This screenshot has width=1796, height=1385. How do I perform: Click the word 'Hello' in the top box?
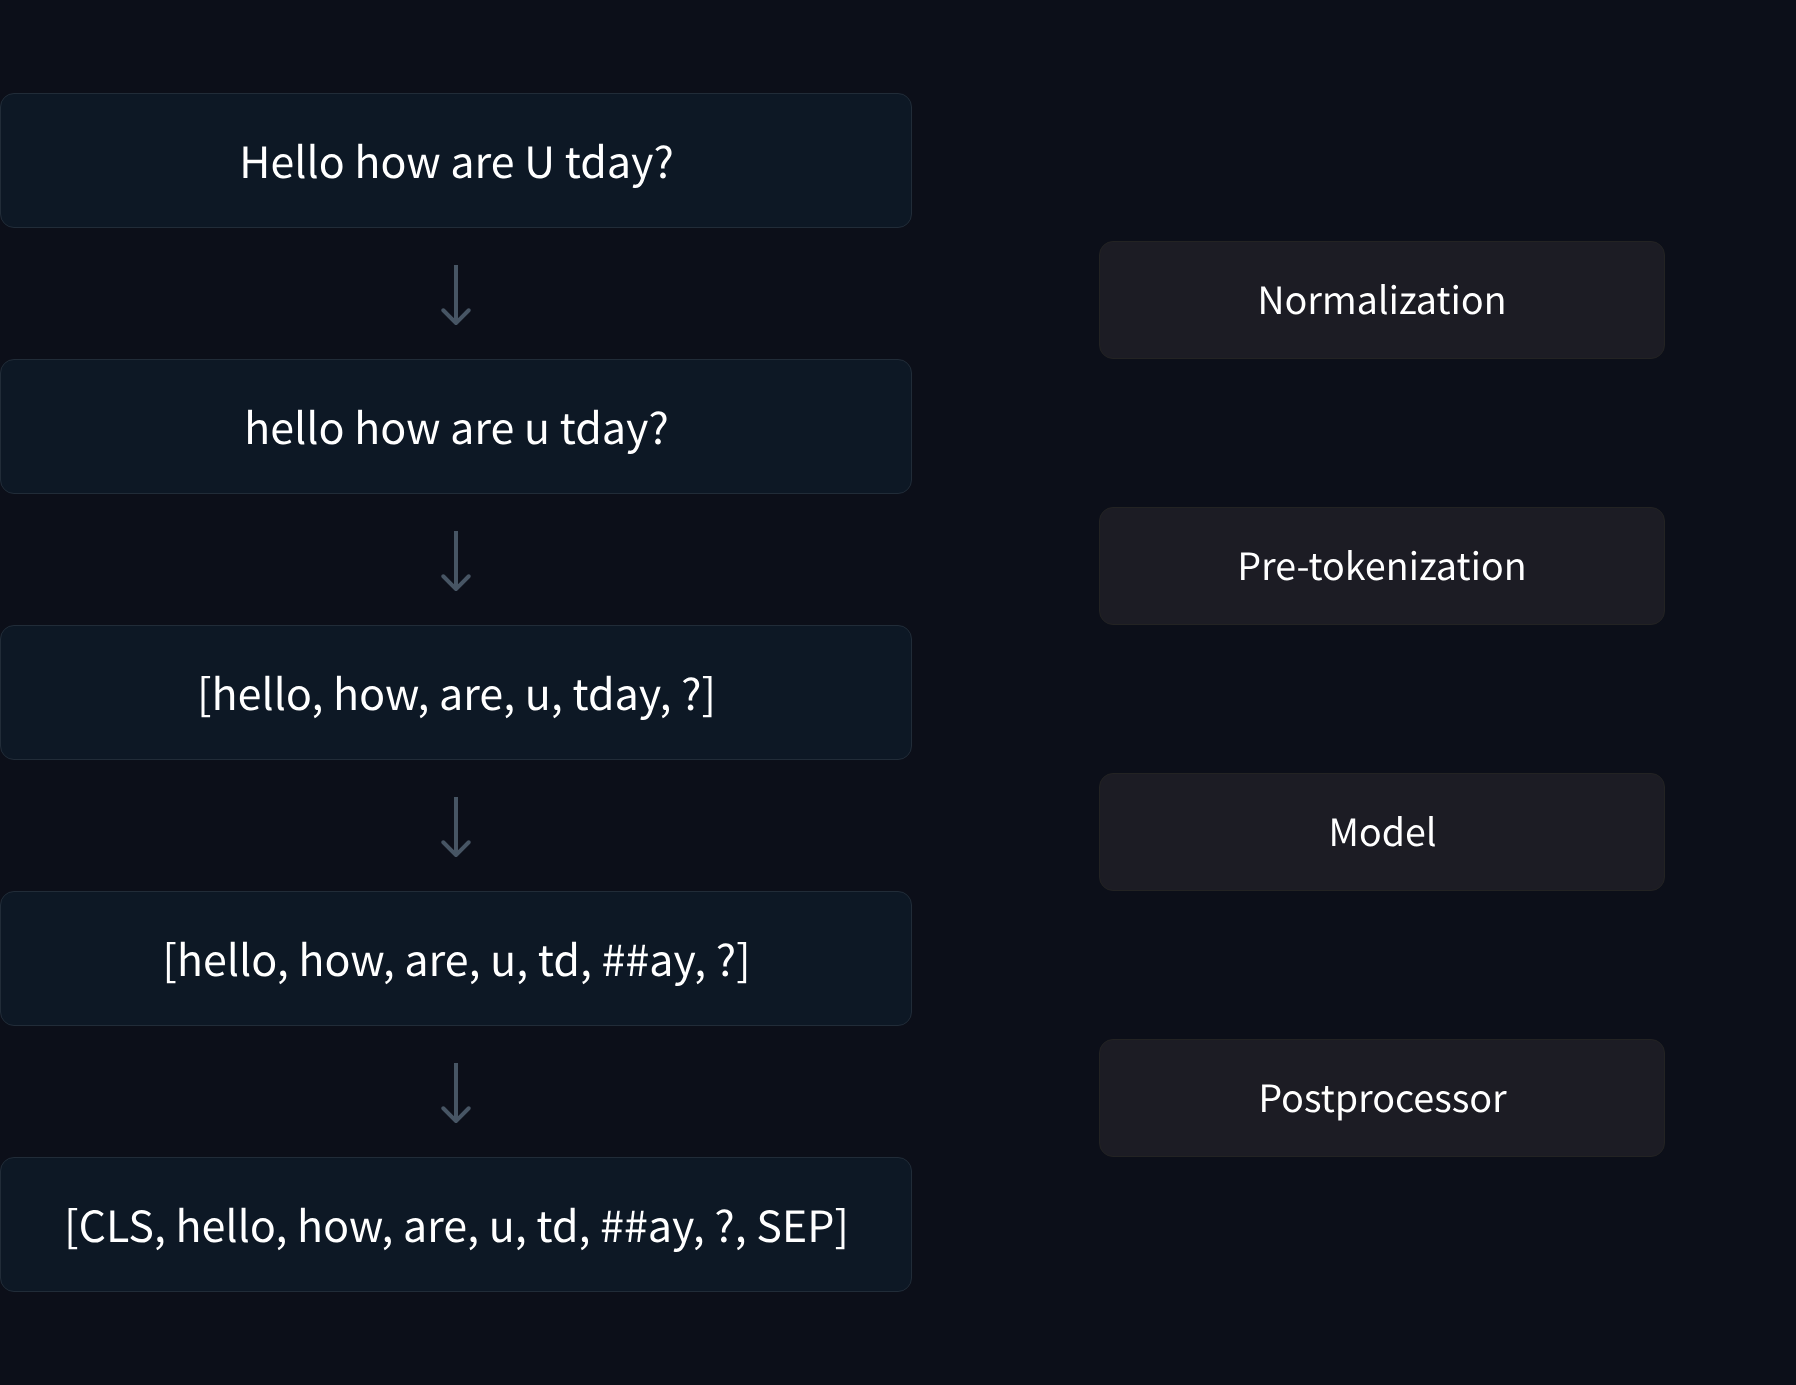click(x=292, y=163)
